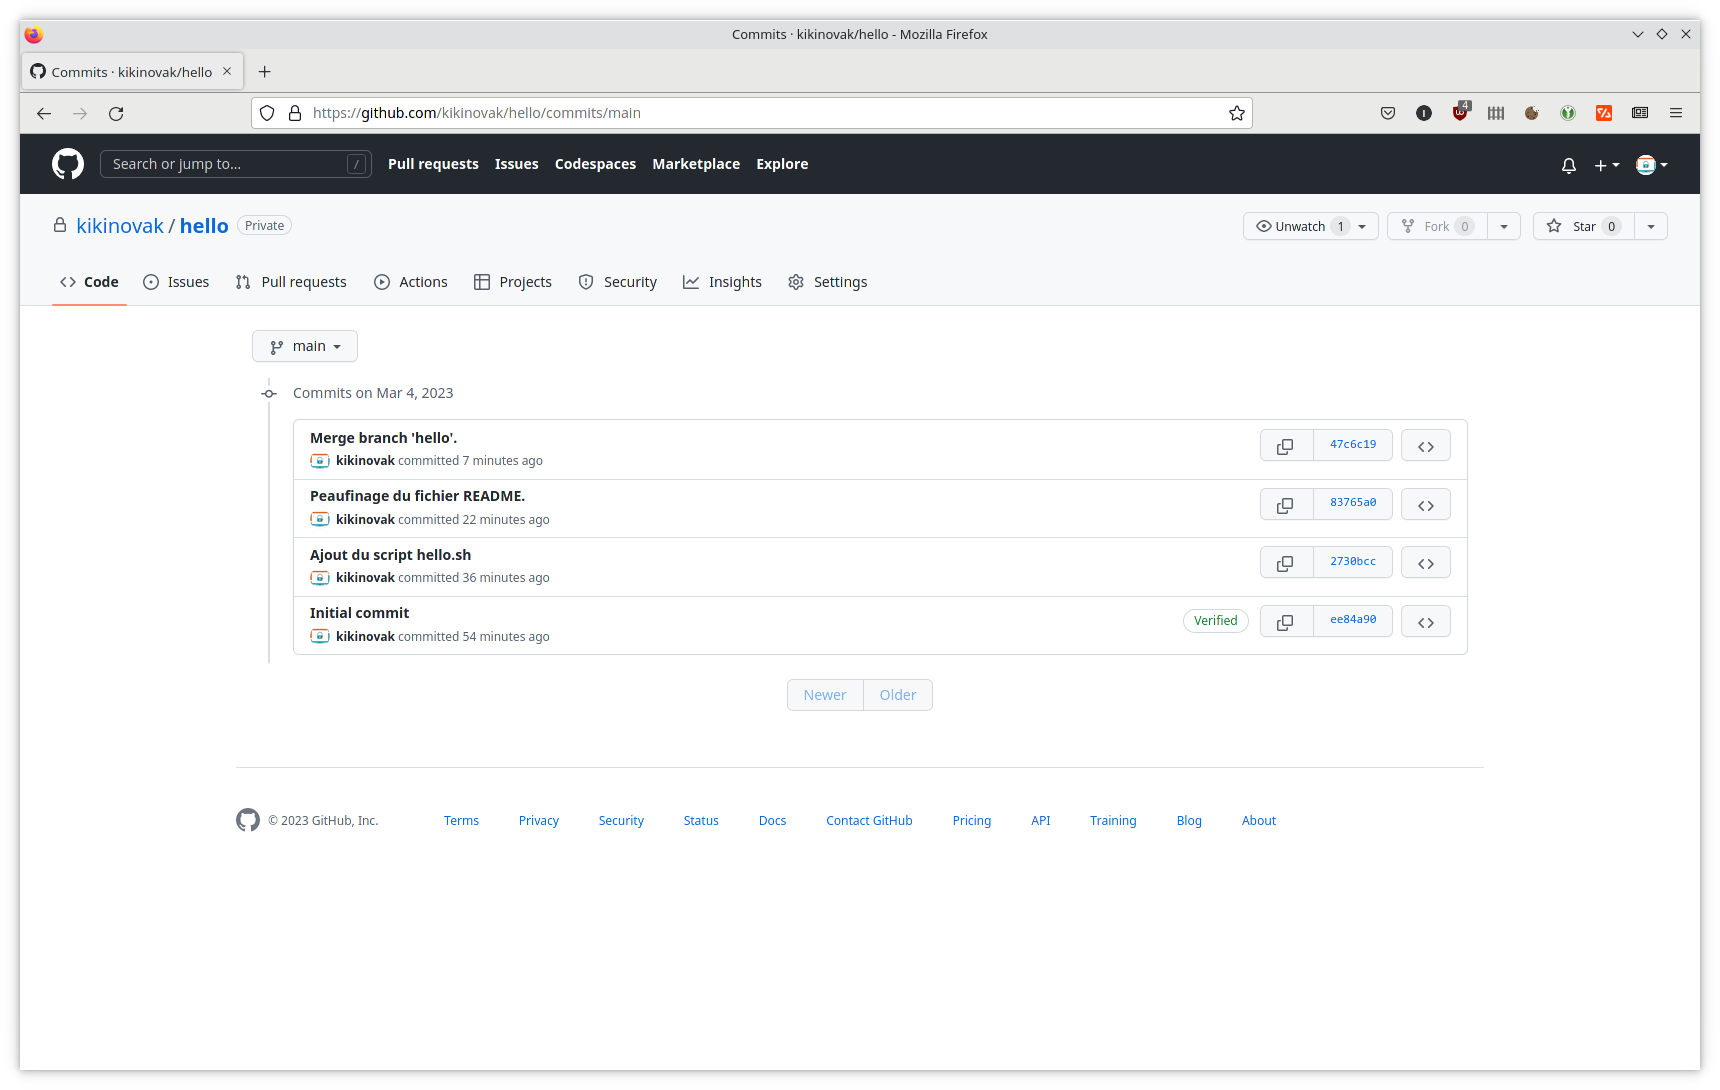
Task: Copy full SHA for commit 47c6c19
Action: point(1286,446)
